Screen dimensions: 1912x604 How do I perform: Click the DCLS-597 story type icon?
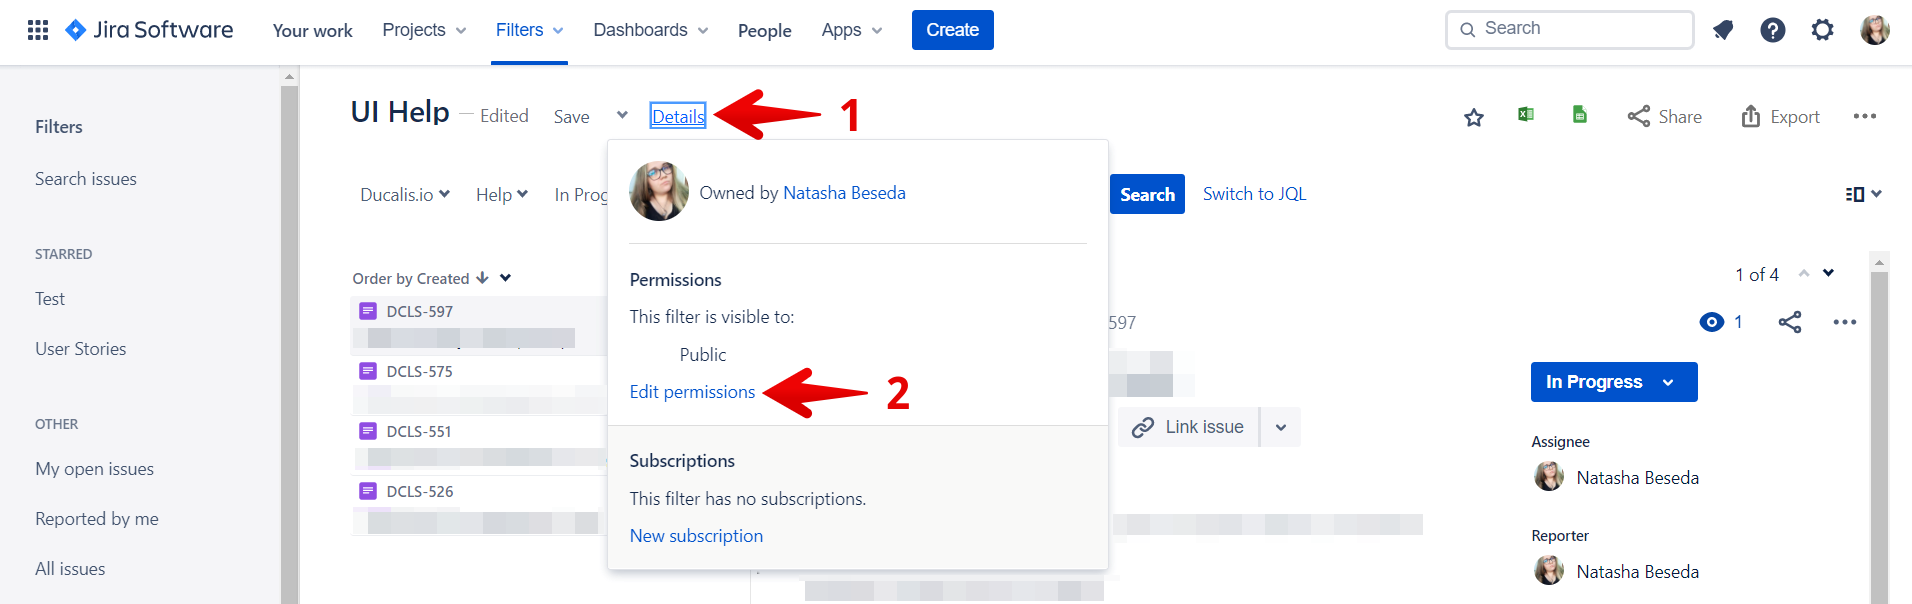pos(368,311)
